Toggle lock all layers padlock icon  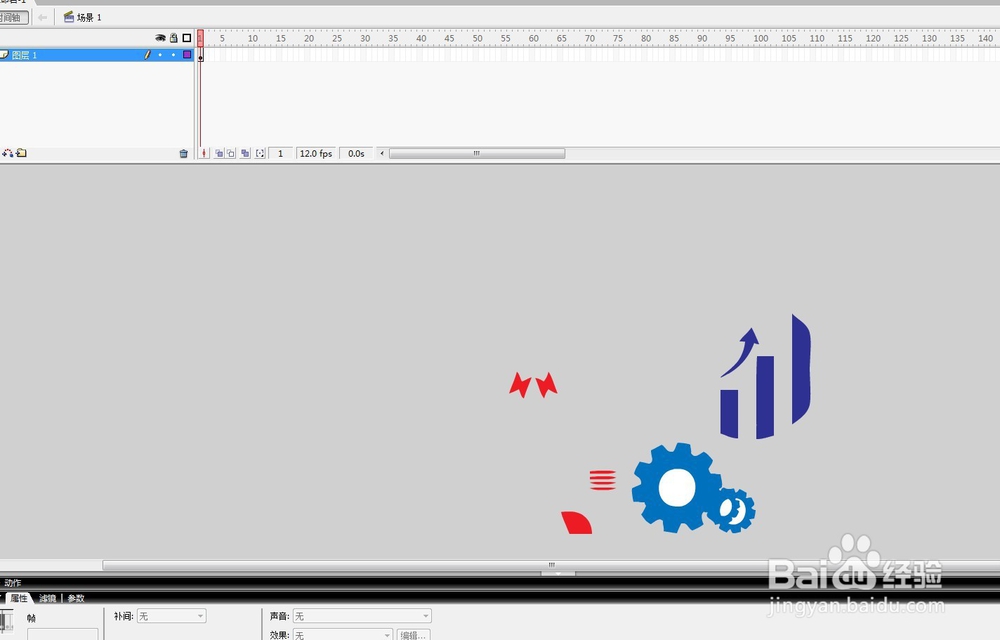(173, 38)
